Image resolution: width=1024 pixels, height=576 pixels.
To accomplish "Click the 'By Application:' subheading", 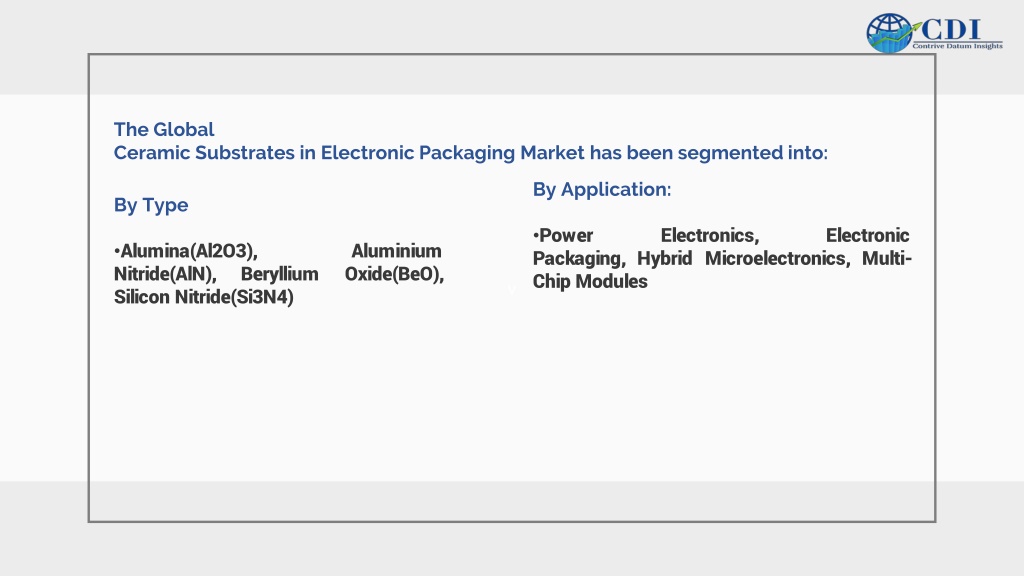I will coord(601,189).
